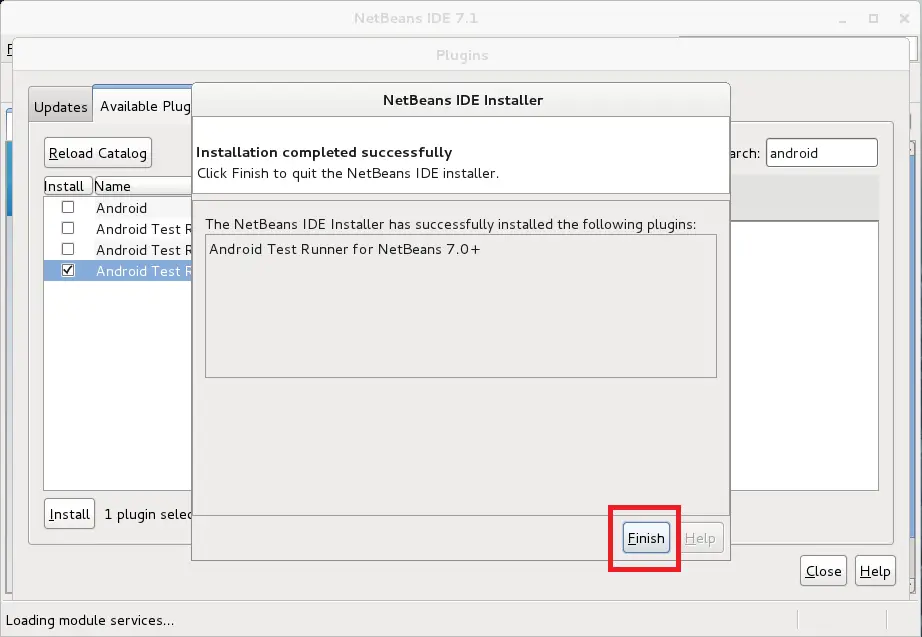Click the 'Loading module services...' status text

click(90, 620)
